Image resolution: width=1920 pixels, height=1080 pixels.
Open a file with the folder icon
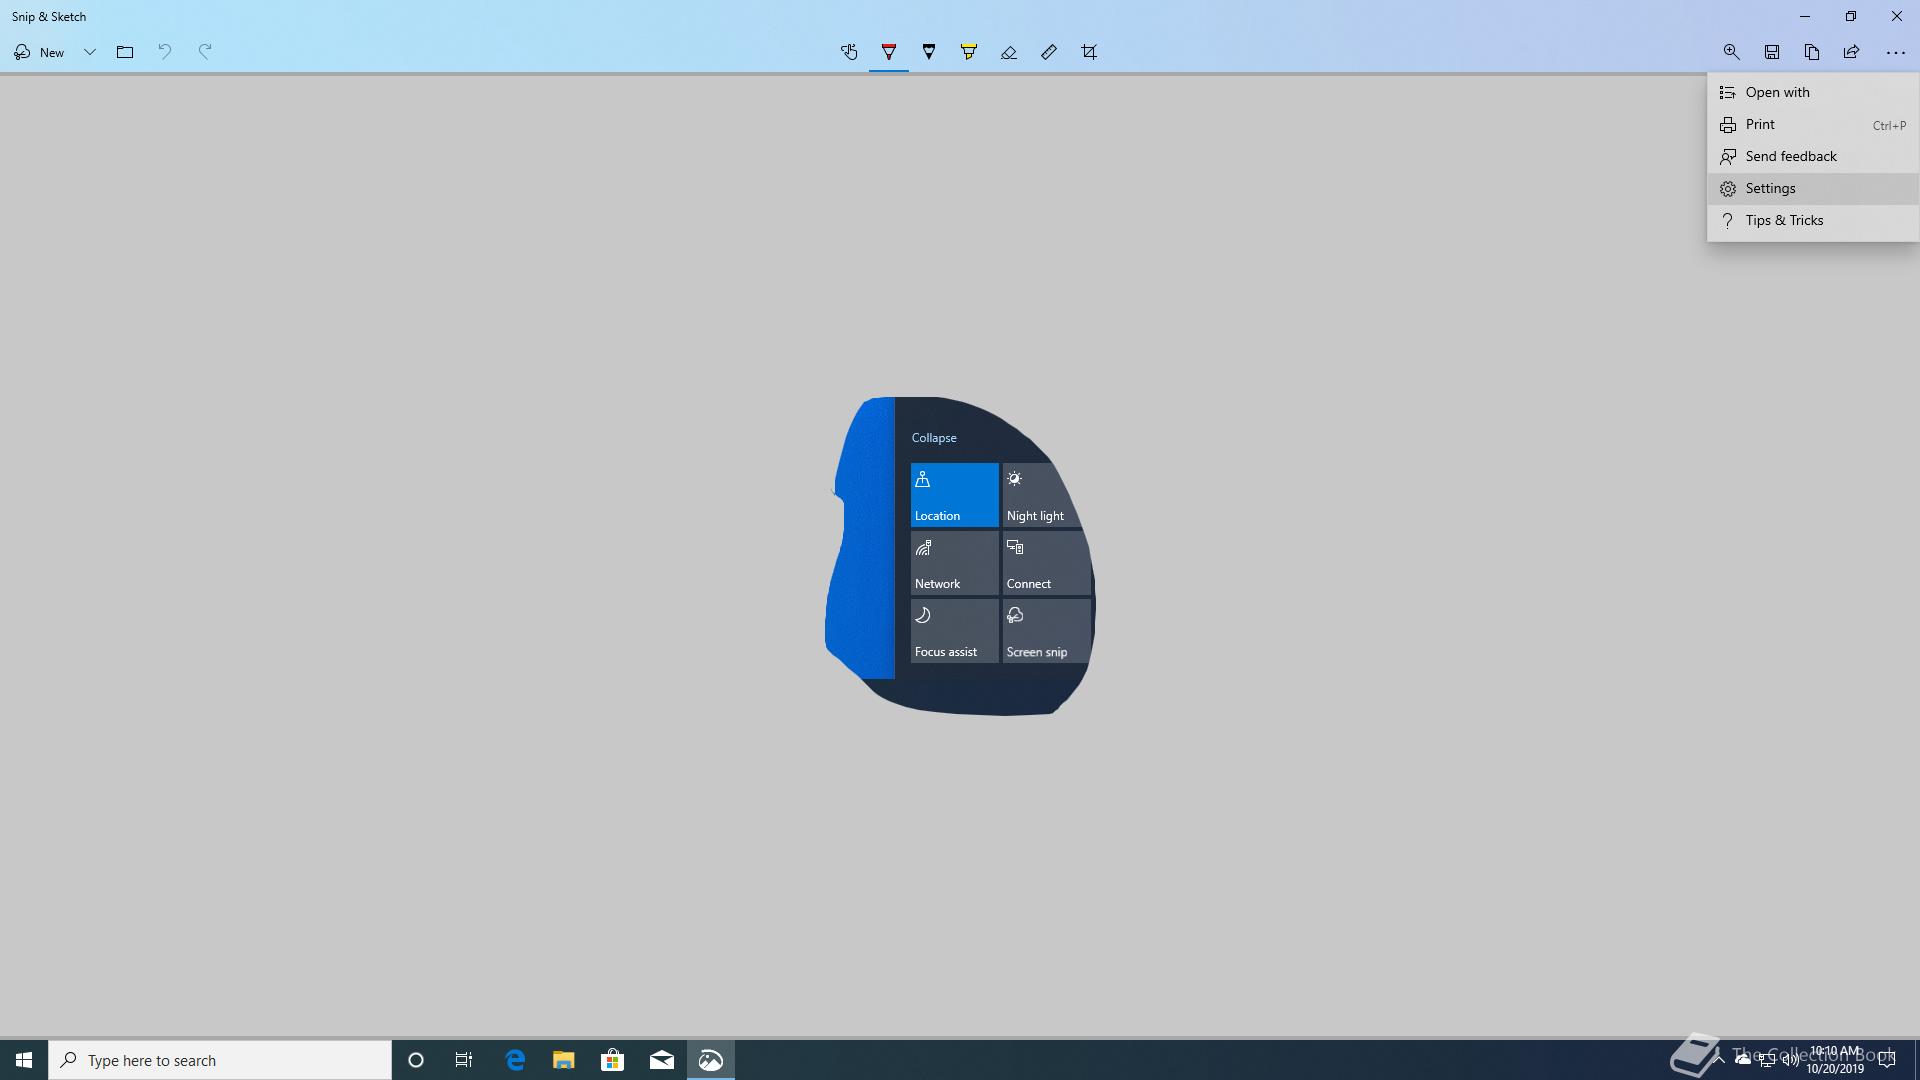point(125,52)
